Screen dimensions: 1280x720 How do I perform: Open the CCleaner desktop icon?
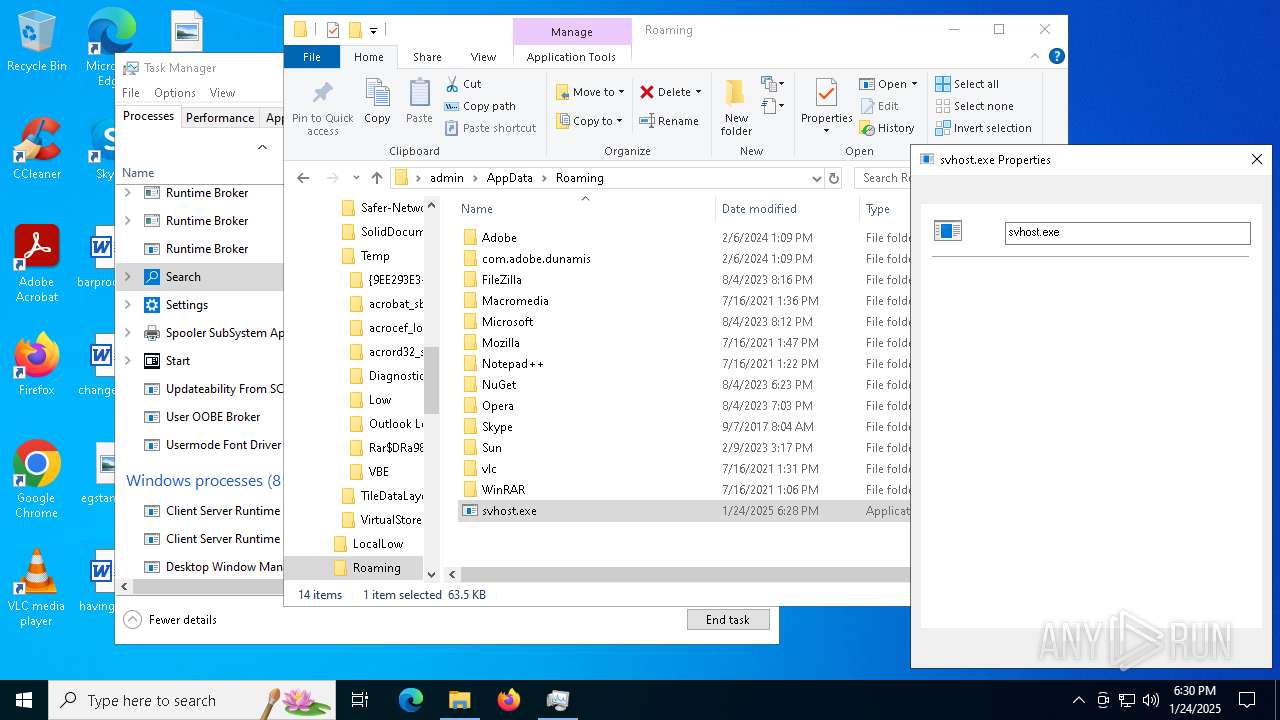[x=37, y=149]
